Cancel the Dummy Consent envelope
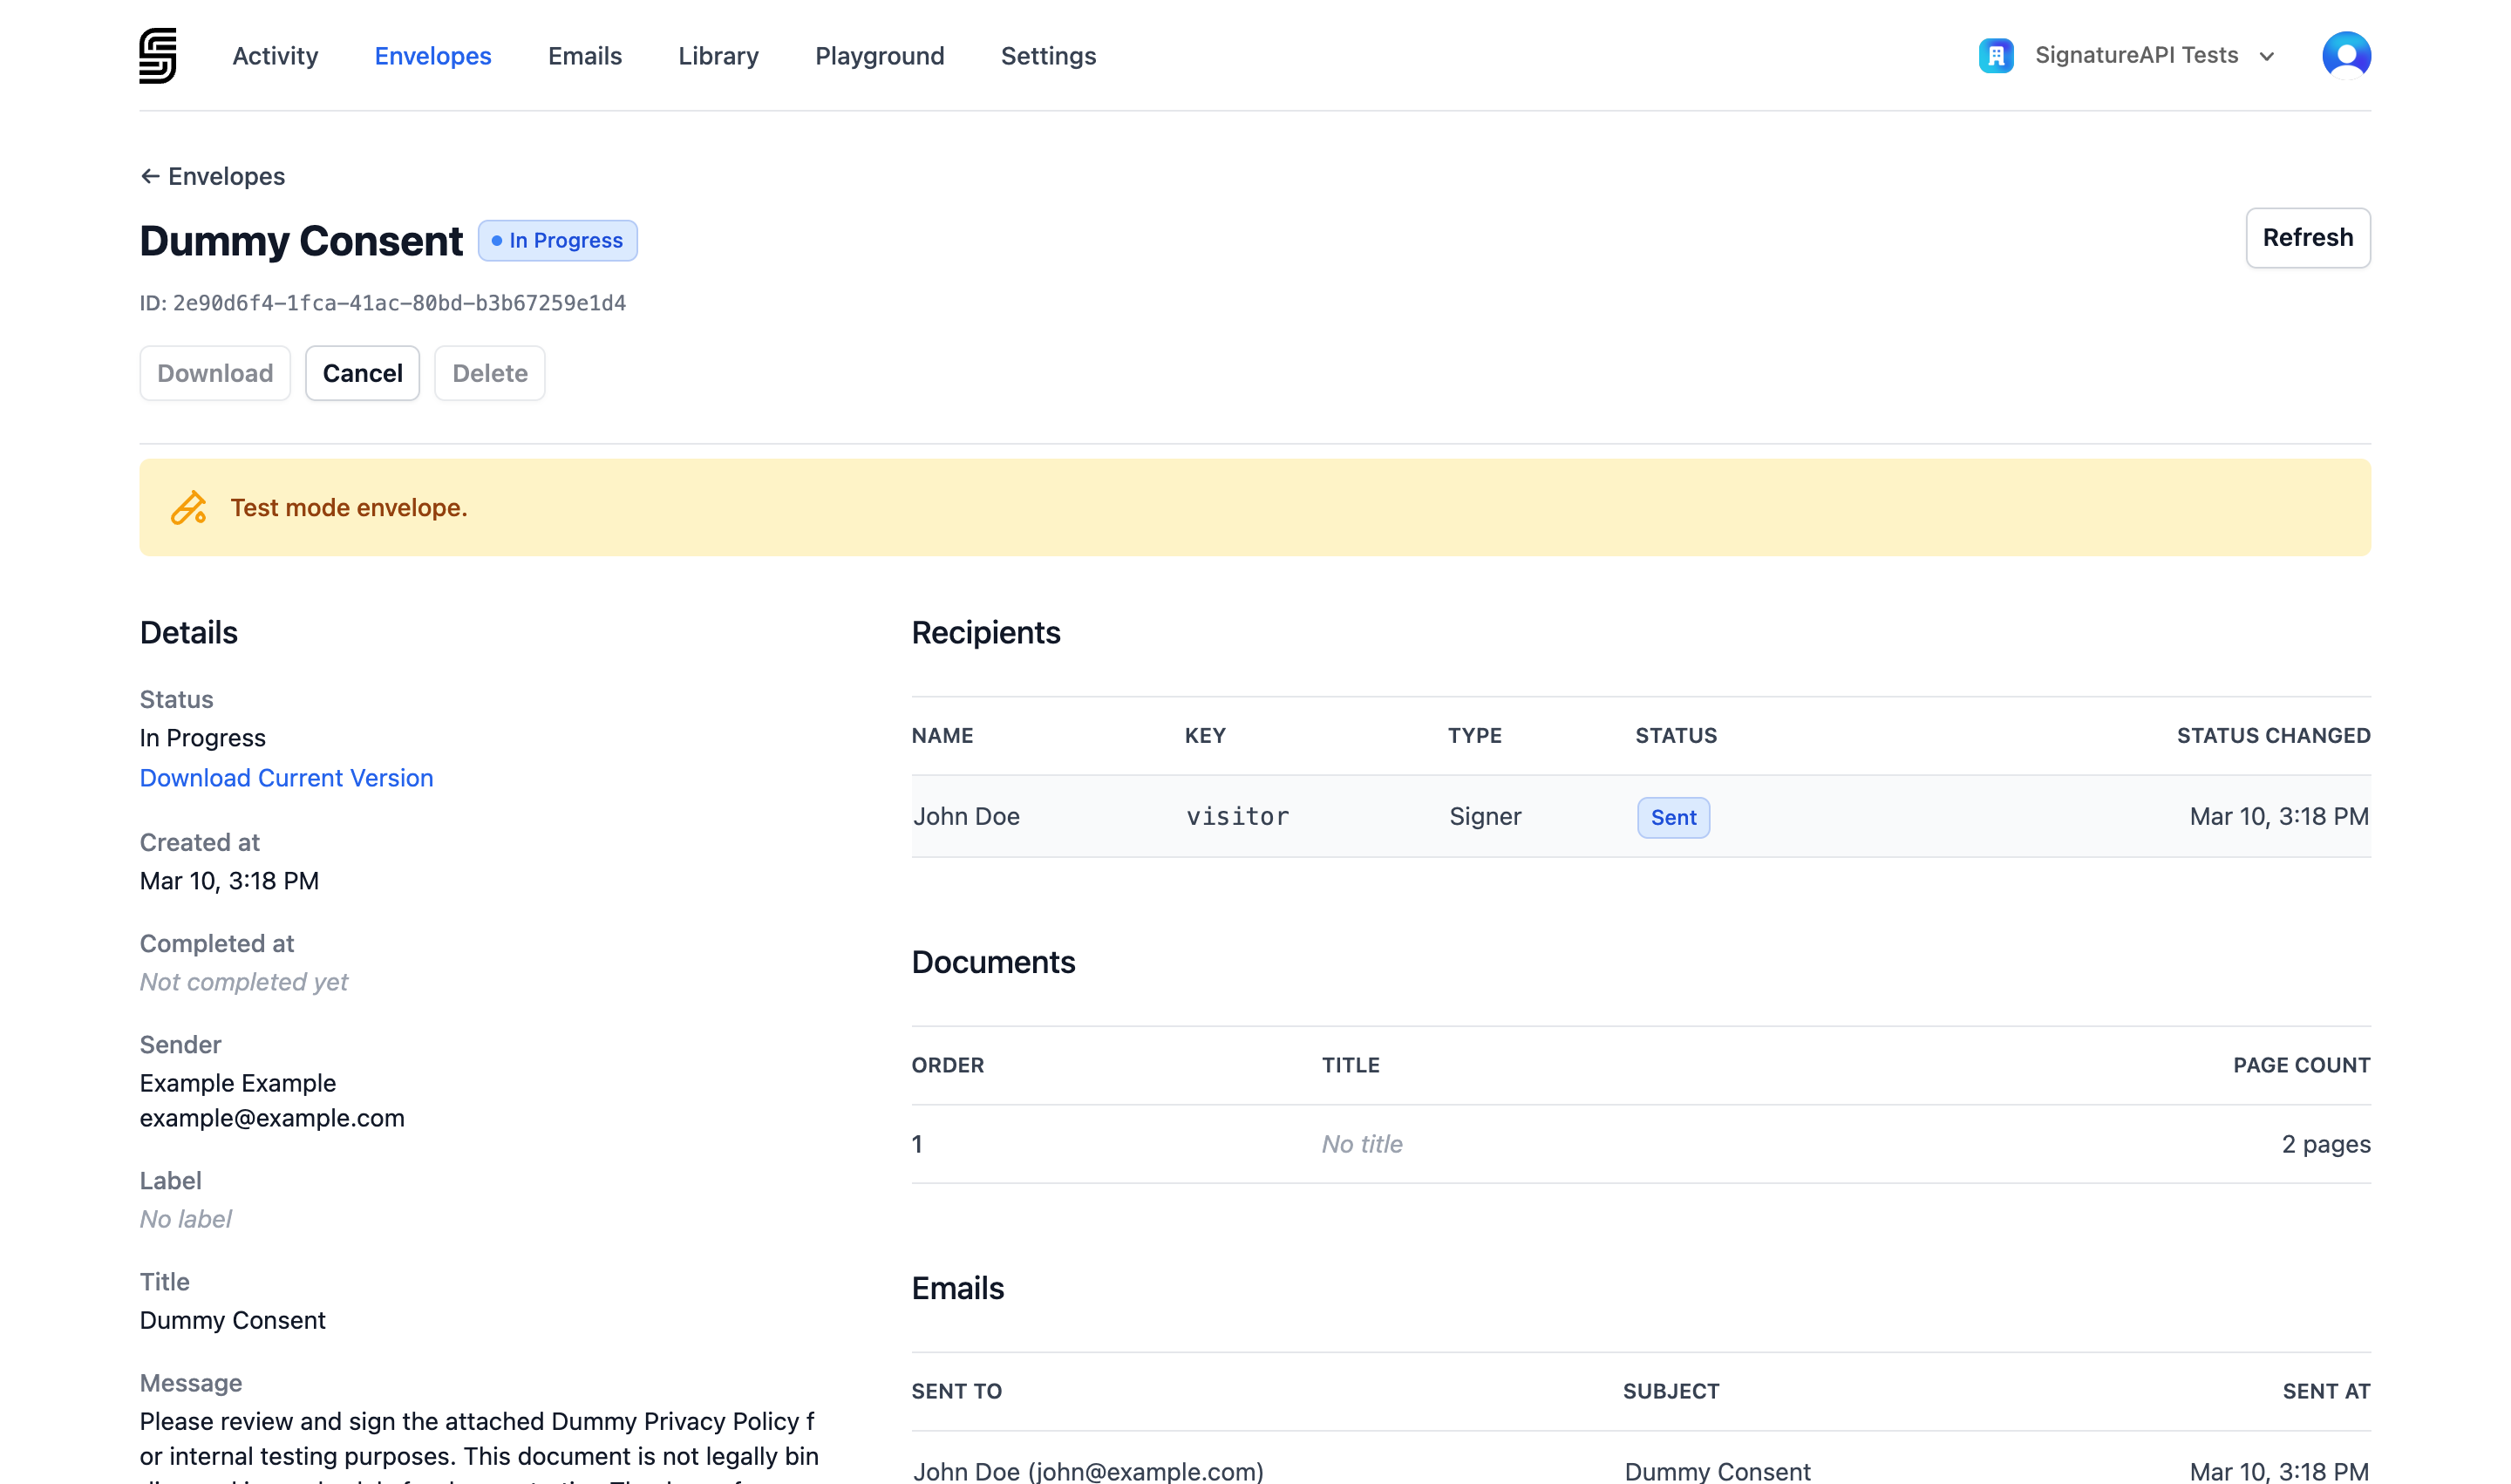Viewport: 2511px width, 1484px height. tap(362, 373)
